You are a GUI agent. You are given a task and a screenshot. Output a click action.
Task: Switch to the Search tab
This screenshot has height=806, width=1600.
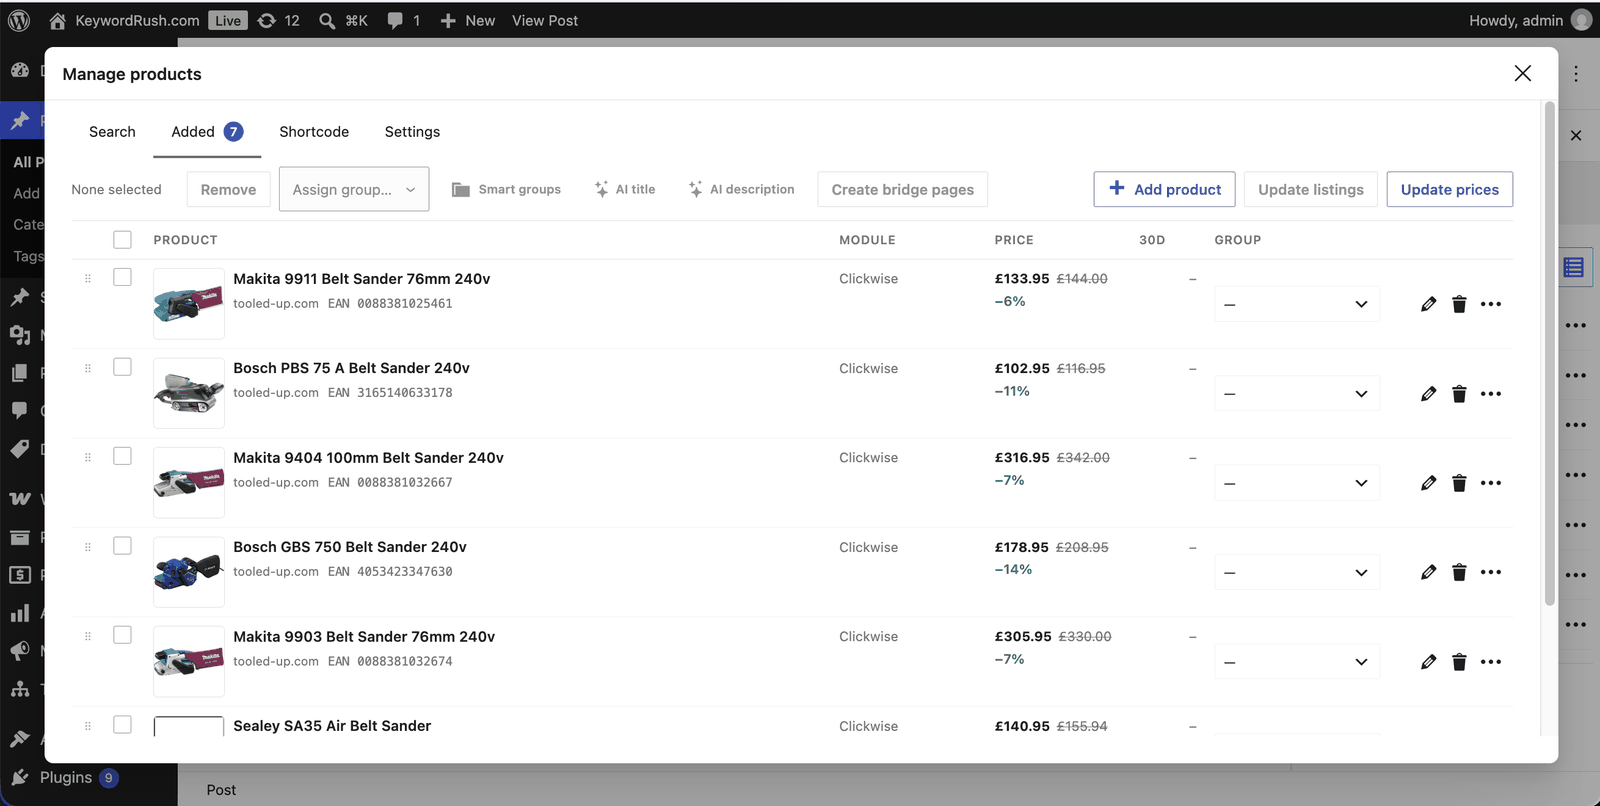(112, 132)
